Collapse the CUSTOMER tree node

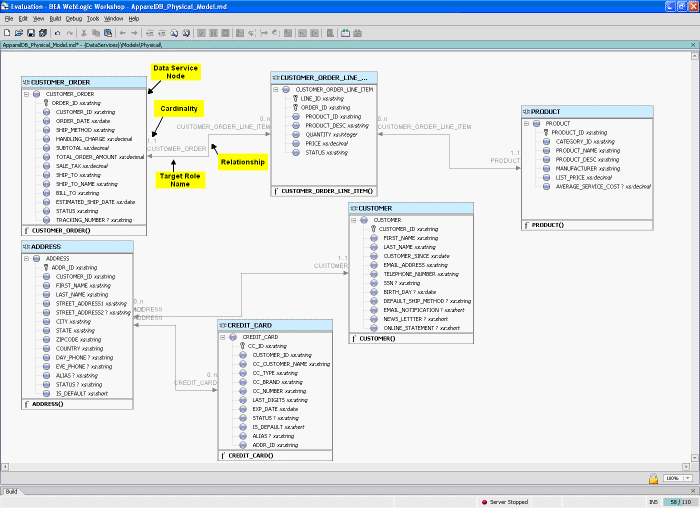pos(354,220)
